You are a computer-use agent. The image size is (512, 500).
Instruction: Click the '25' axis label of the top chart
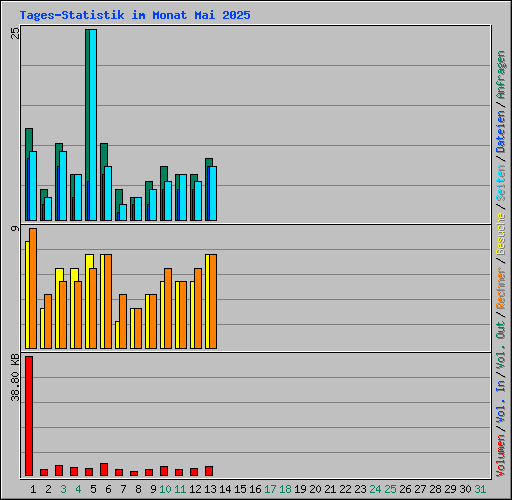pos(15,33)
